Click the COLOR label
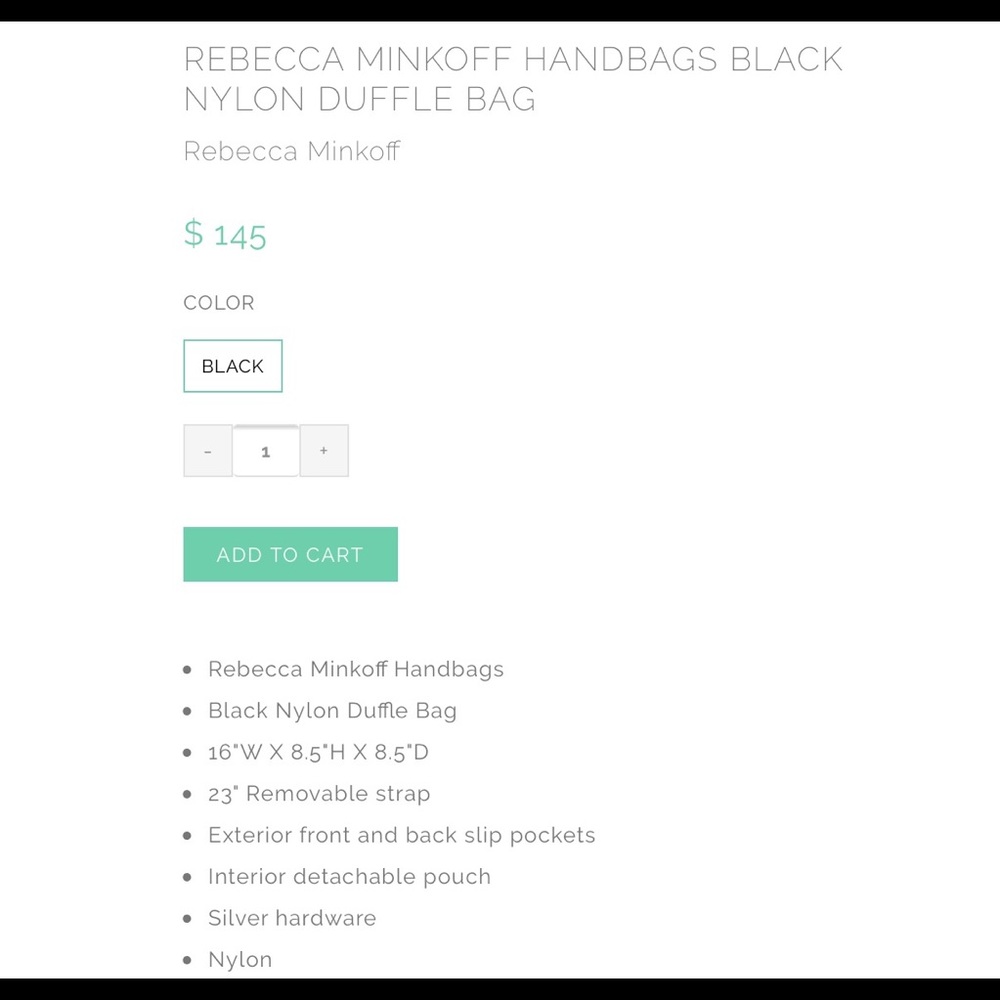The image size is (1000, 1000). click(x=219, y=303)
